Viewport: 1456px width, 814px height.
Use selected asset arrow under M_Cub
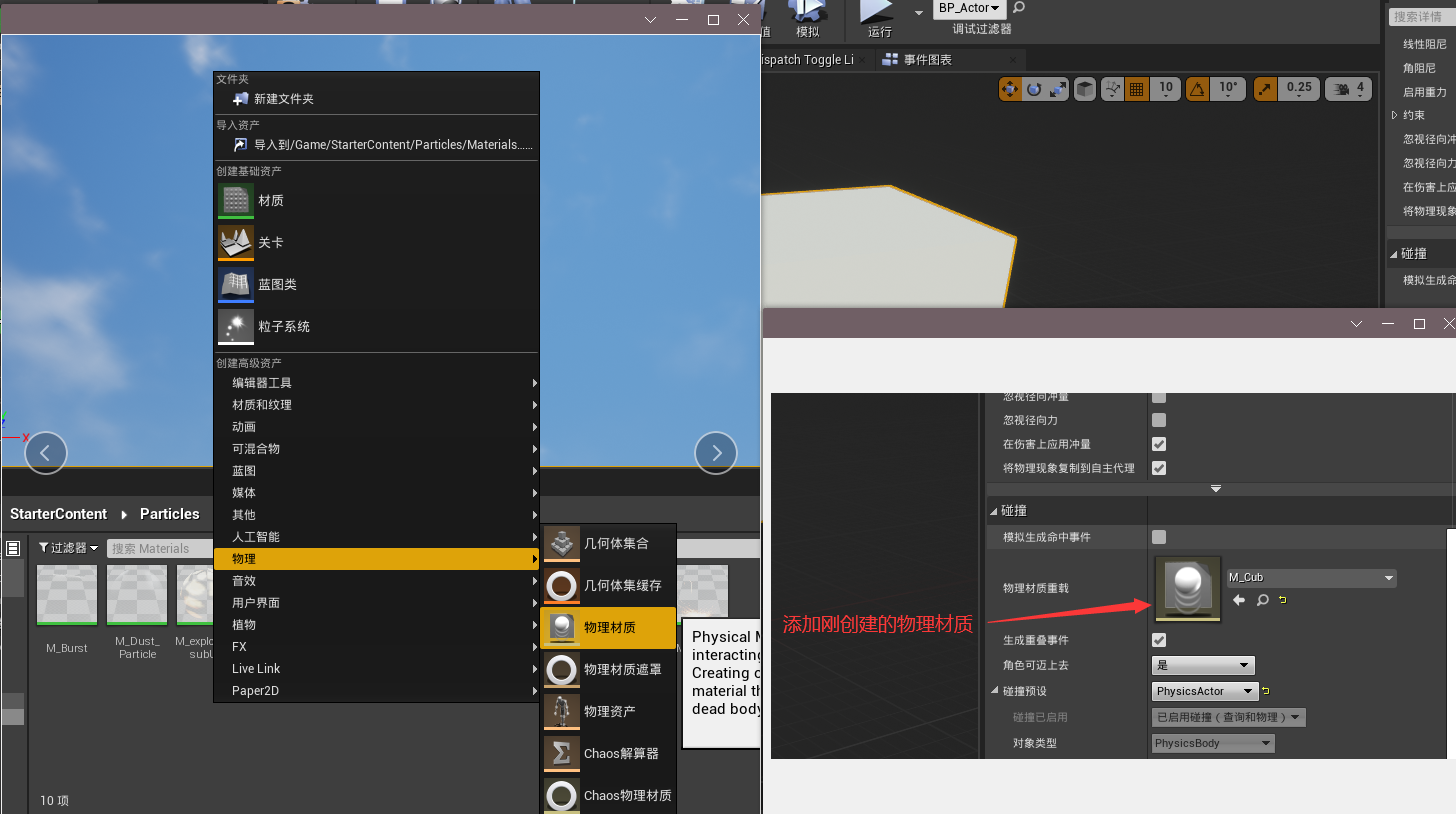tap(1239, 600)
